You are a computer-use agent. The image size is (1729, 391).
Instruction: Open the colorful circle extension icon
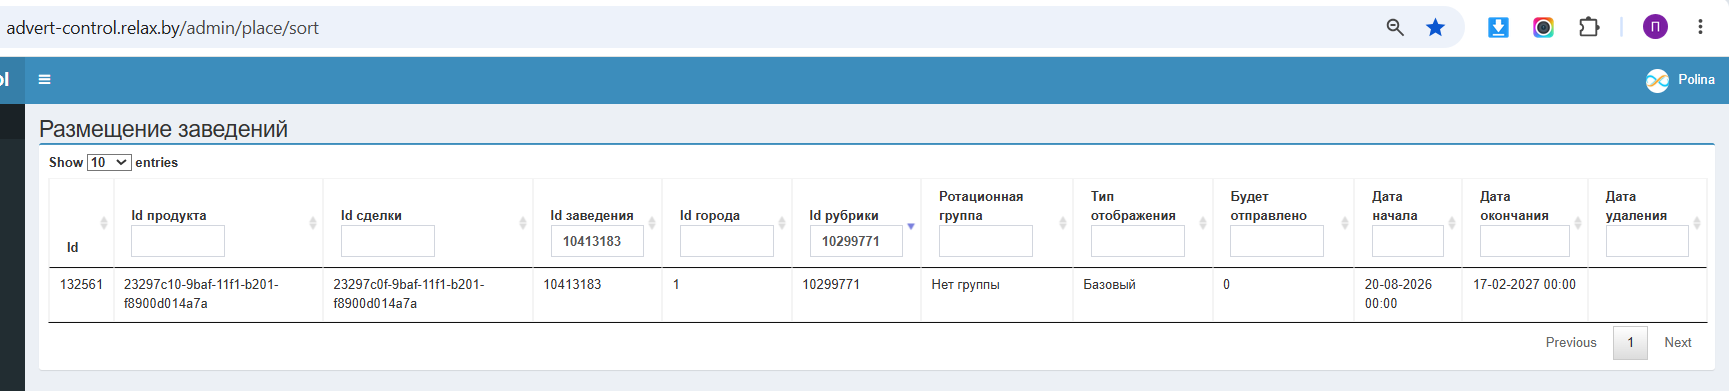coord(1543,27)
